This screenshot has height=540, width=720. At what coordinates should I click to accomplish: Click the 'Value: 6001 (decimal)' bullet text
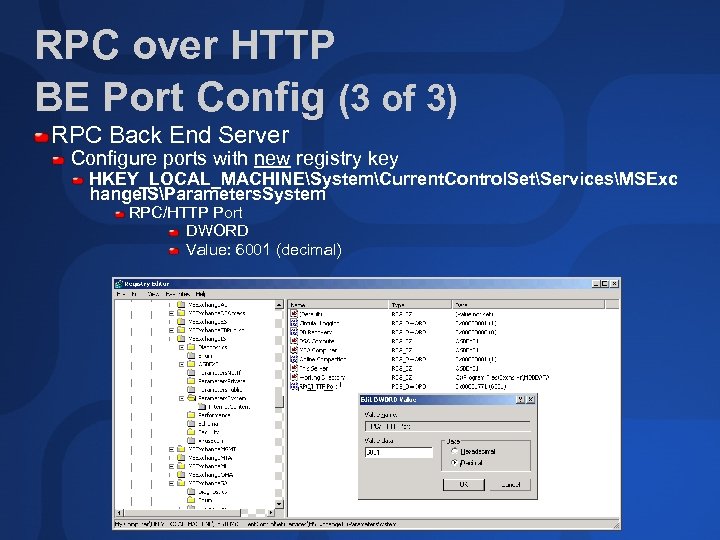click(264, 250)
